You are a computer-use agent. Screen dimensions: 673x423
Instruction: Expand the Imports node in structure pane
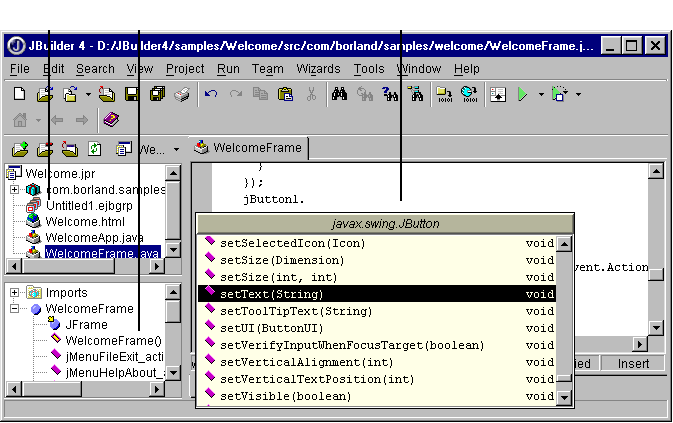(x=14, y=293)
